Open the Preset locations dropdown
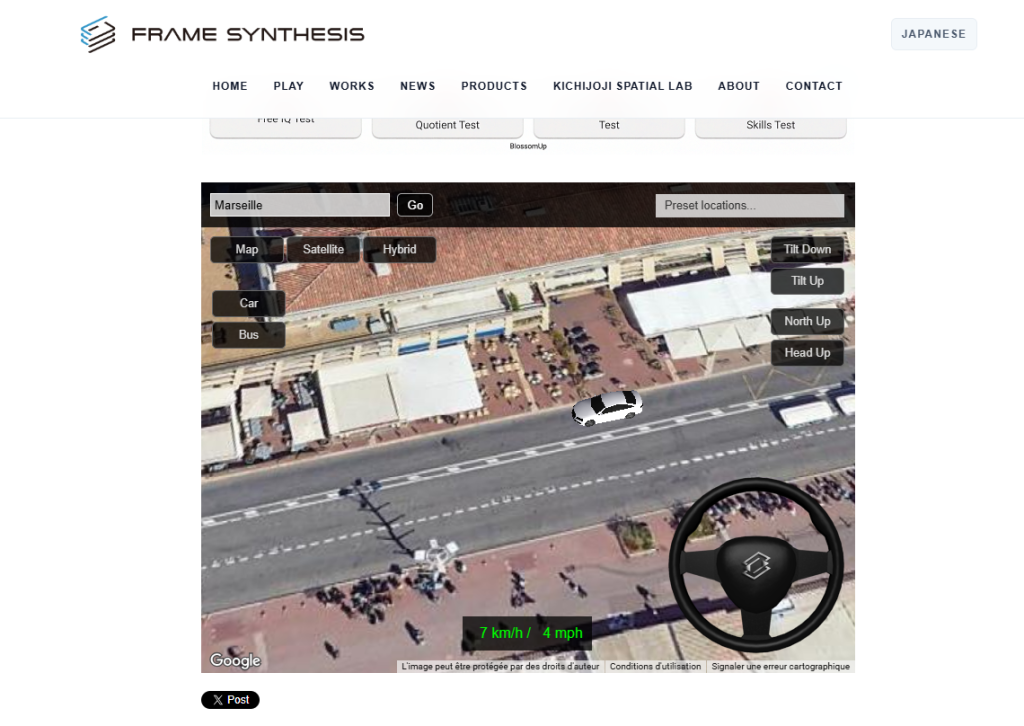Image resolution: width=1024 pixels, height=726 pixels. click(x=750, y=205)
